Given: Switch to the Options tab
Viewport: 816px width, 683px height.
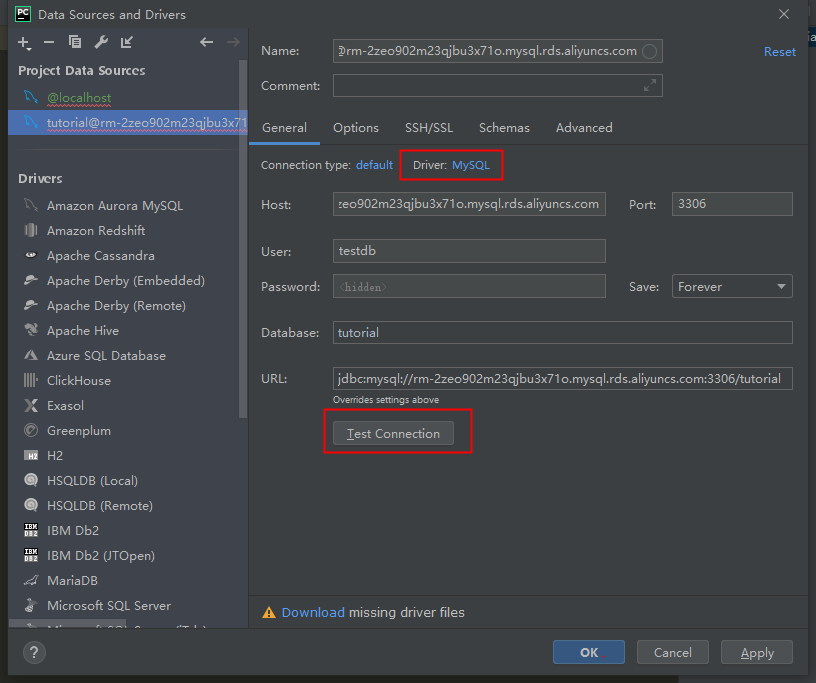Looking at the screenshot, I should tap(356, 128).
